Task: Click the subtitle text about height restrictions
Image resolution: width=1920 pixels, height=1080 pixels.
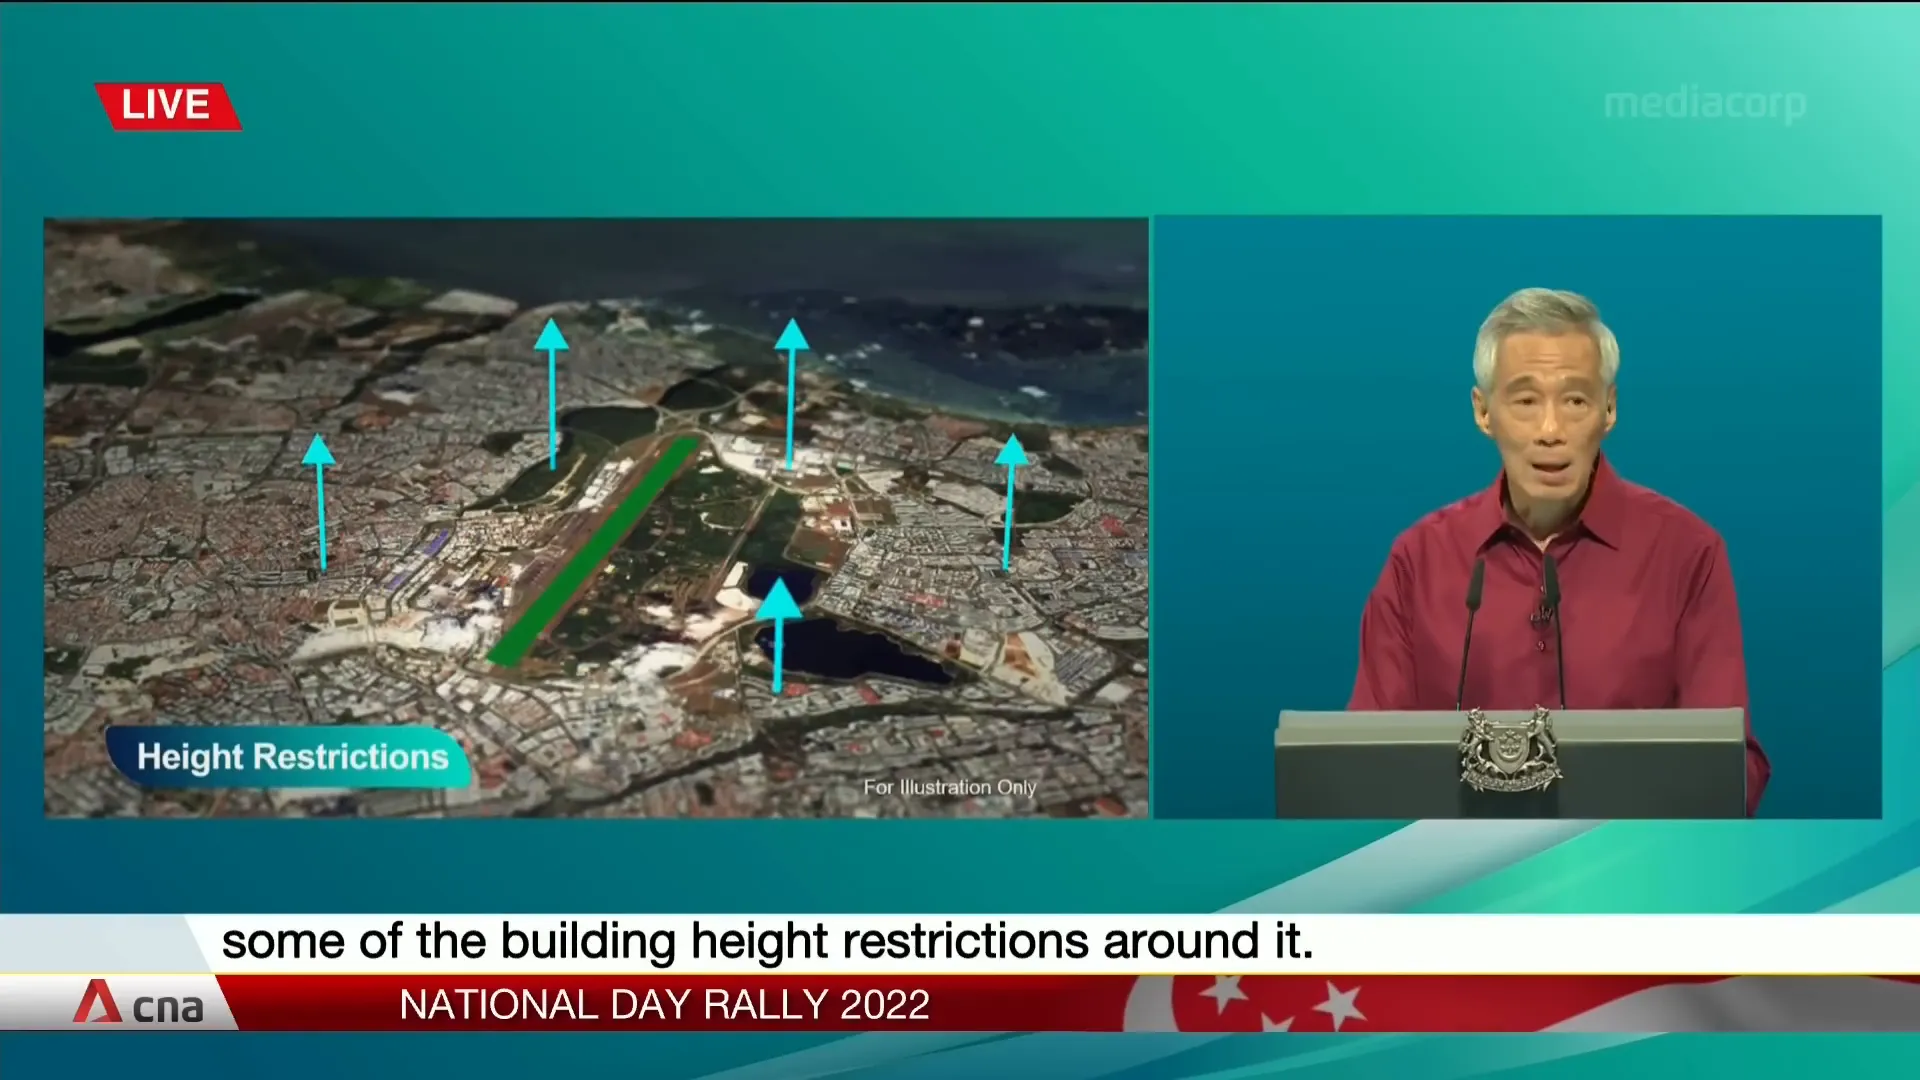Action: click(x=767, y=941)
